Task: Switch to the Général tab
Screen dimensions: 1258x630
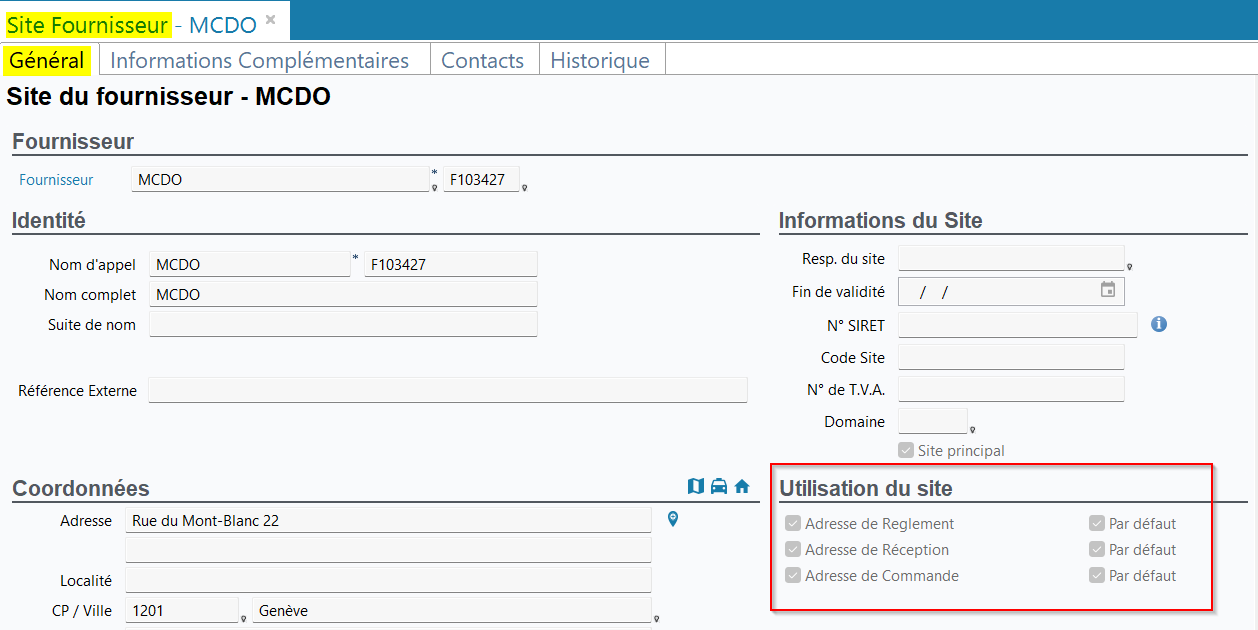Action: click(x=47, y=60)
